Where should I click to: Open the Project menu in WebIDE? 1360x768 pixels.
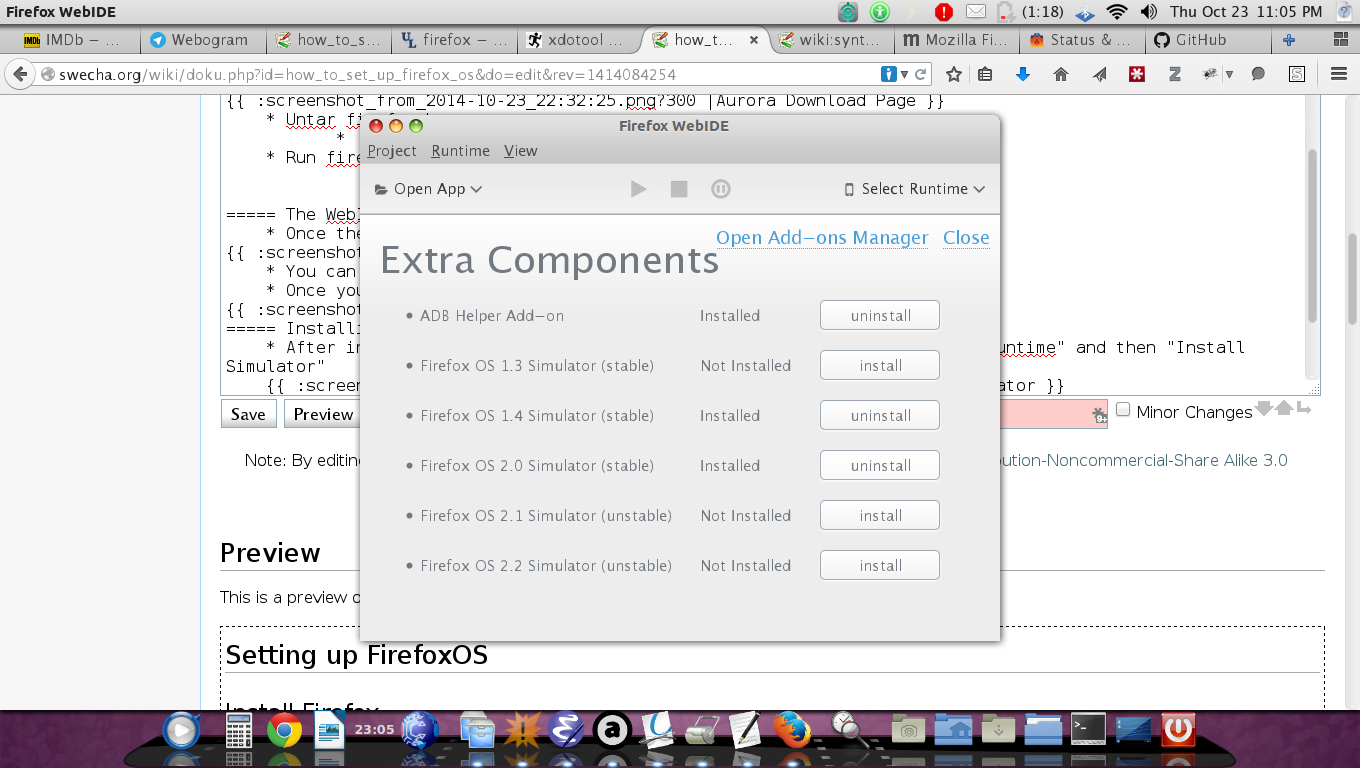(x=392, y=151)
